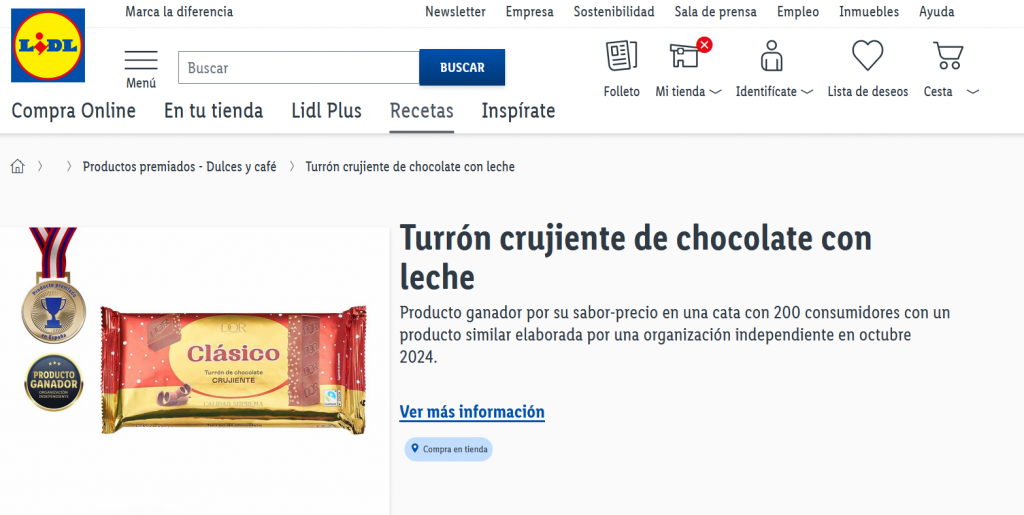The width and height of the screenshot is (1024, 515).
Task: Open the Empleo link
Action: pyautogui.click(x=798, y=12)
